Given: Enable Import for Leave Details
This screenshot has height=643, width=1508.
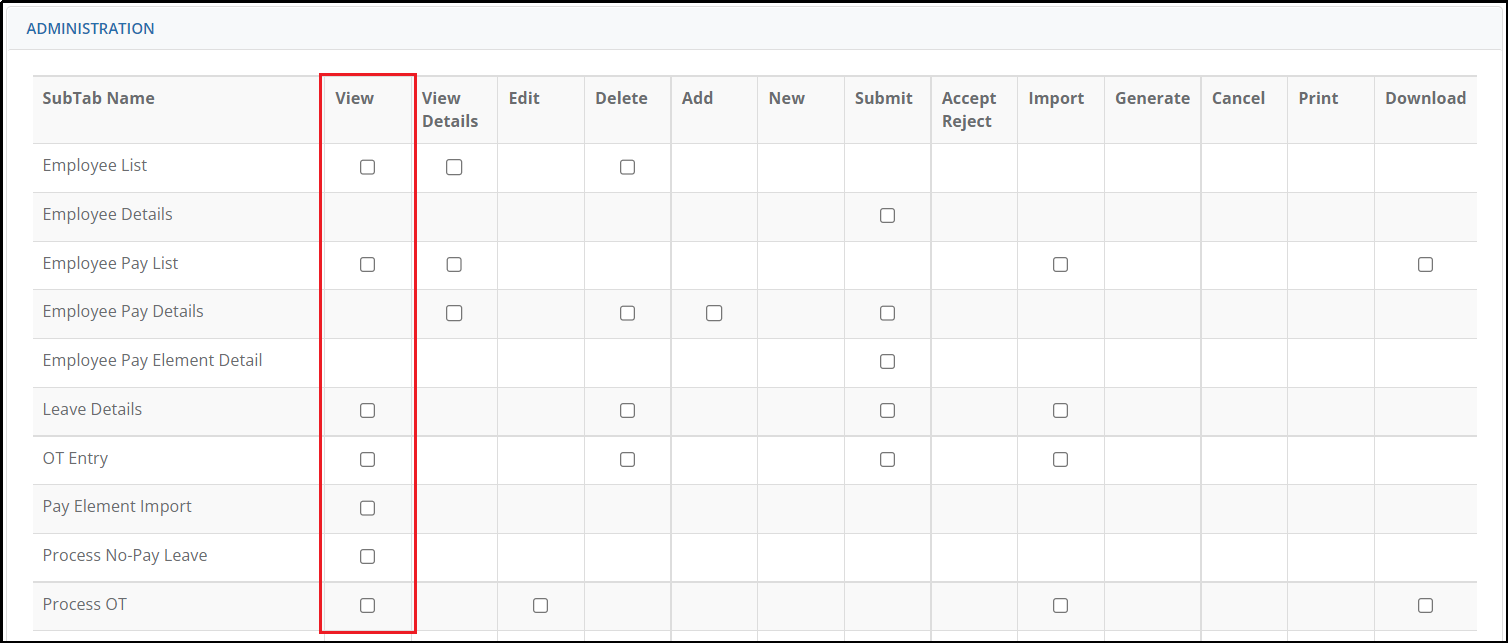Looking at the screenshot, I should (1060, 410).
